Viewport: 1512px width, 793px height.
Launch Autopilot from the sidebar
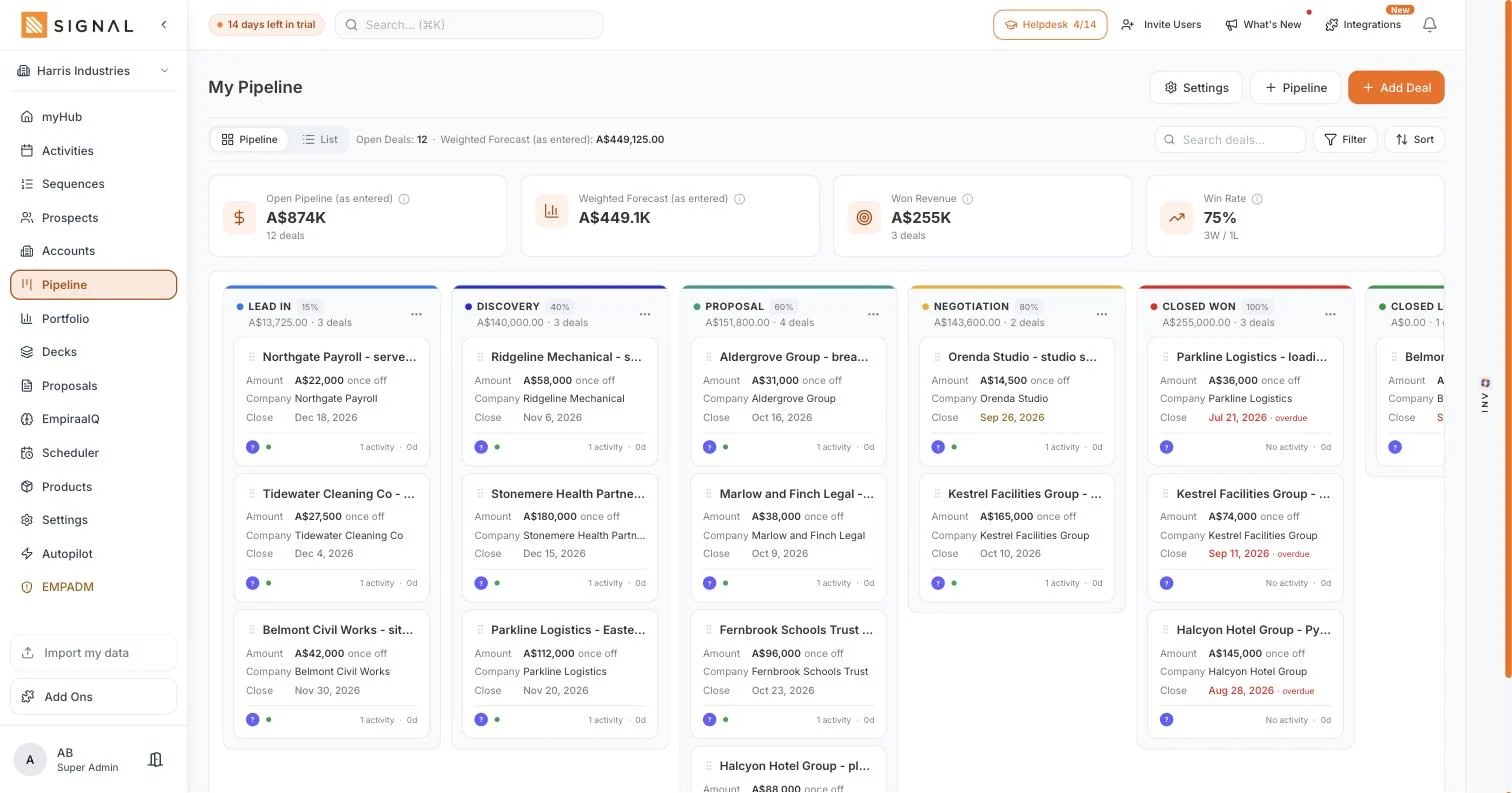(94, 554)
